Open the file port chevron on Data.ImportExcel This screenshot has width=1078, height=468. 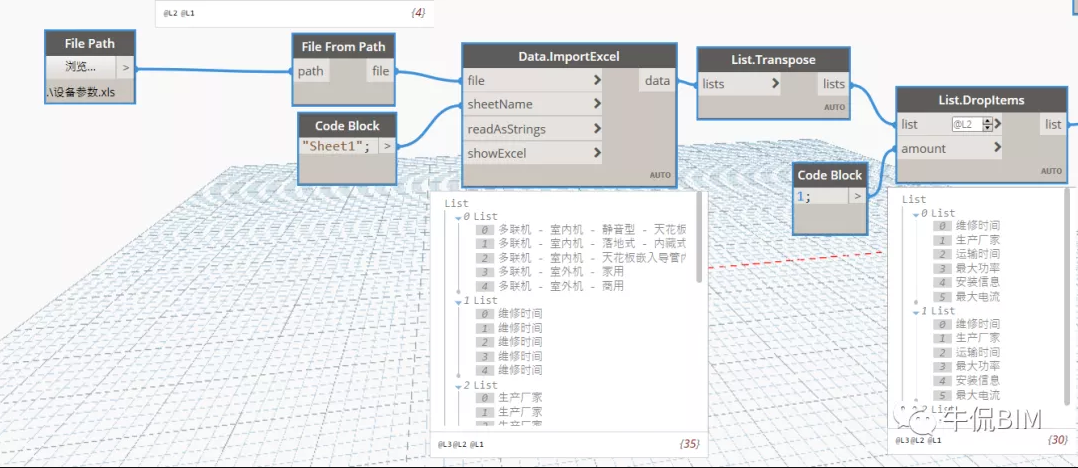pyautogui.click(x=597, y=80)
